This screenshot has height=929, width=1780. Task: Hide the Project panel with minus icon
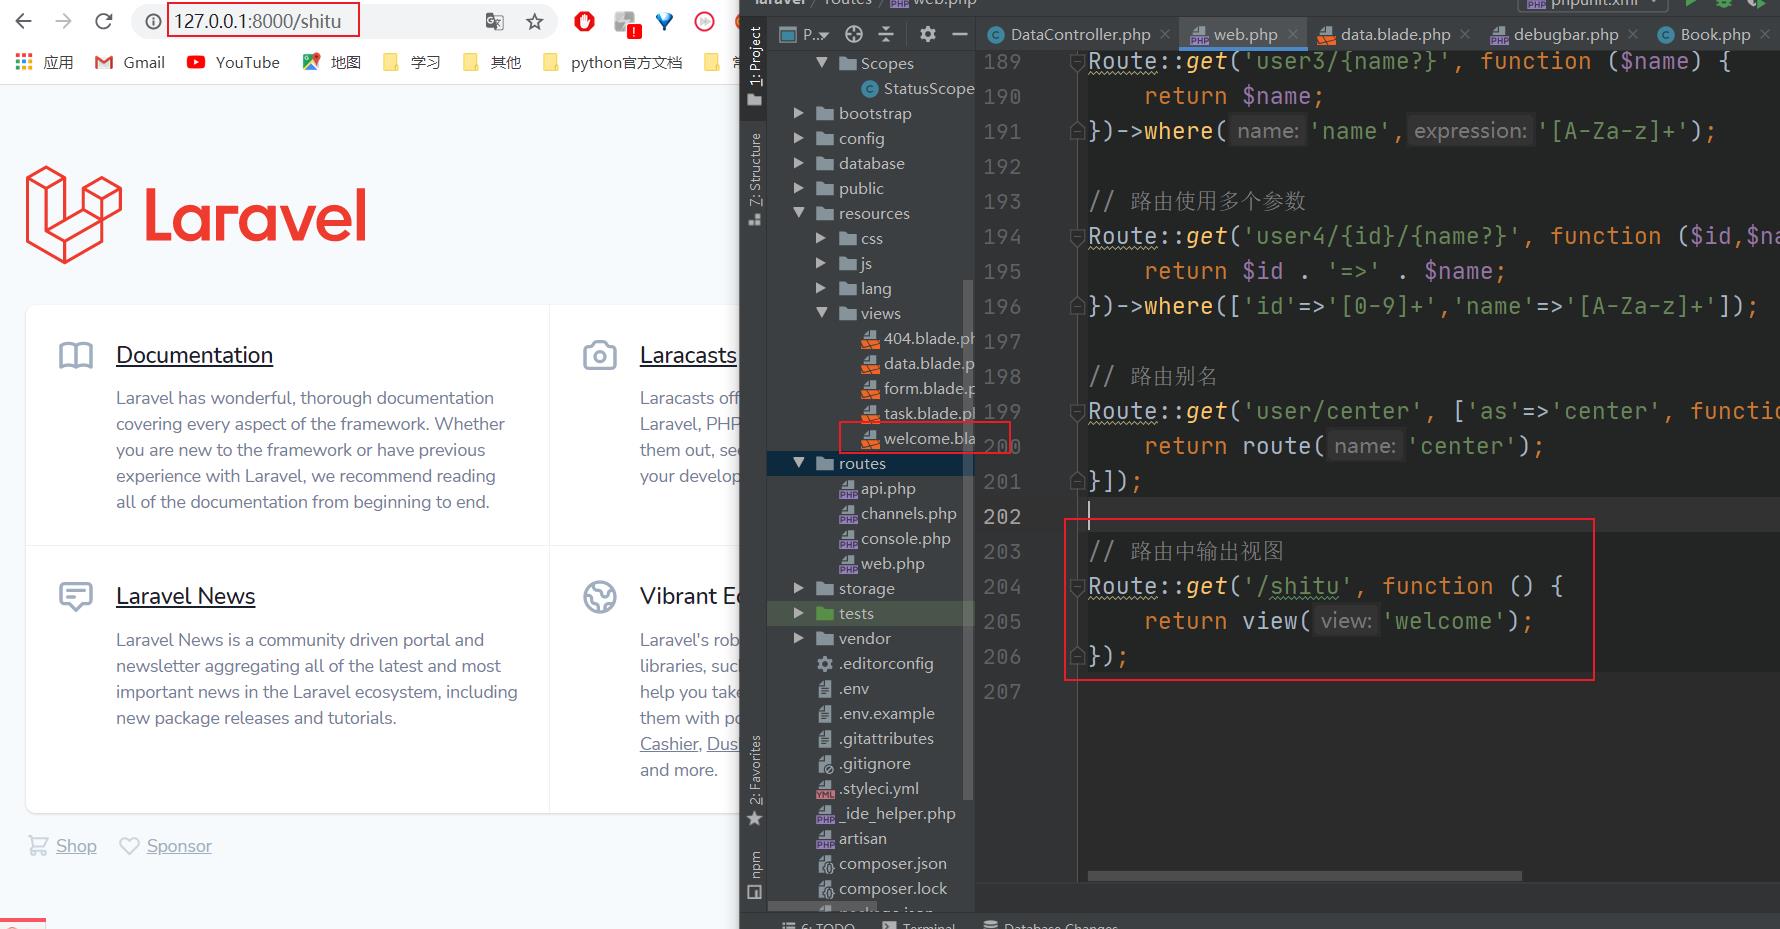[960, 34]
